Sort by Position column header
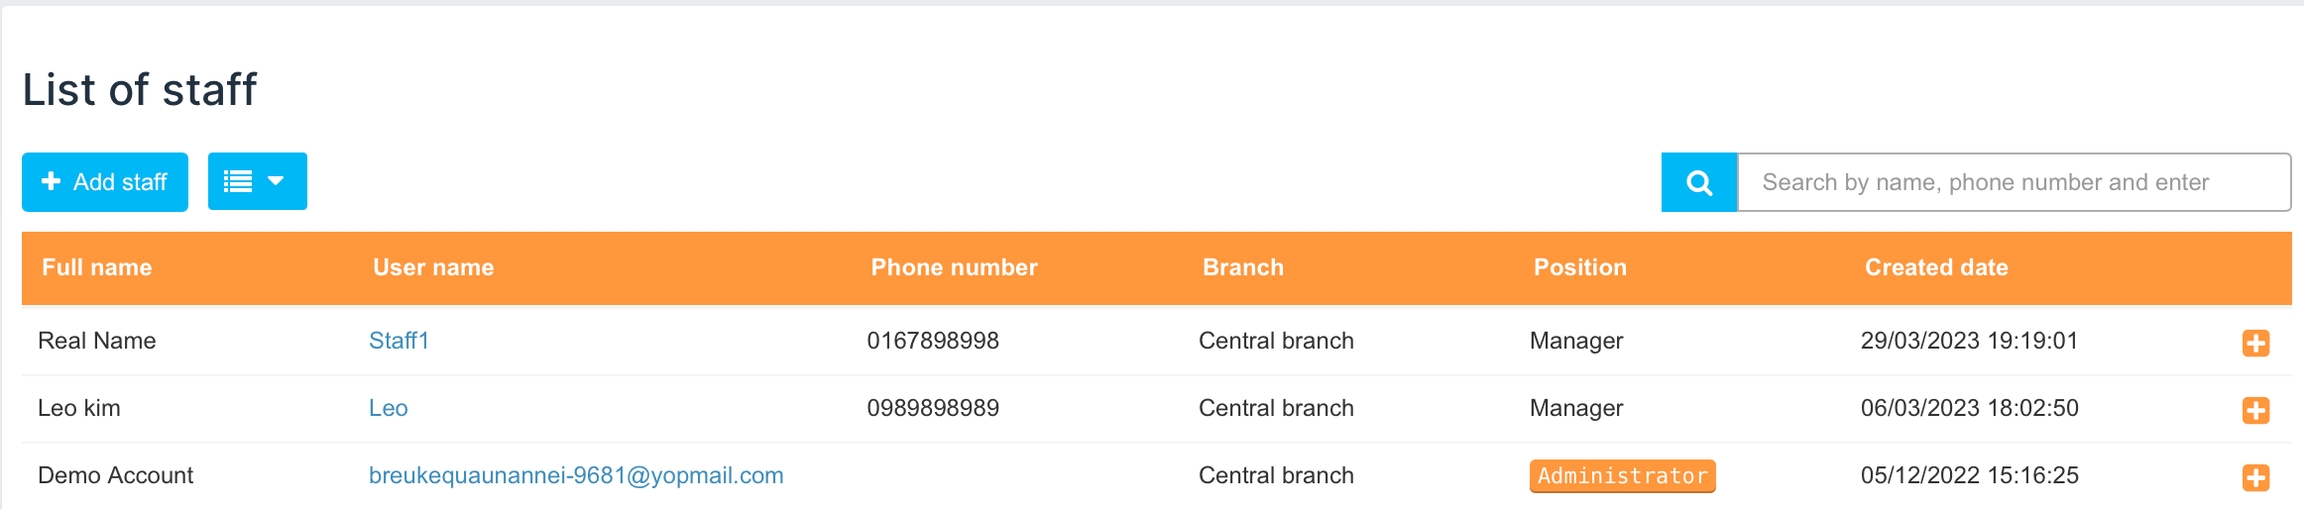The width and height of the screenshot is (2304, 509). pos(1580,268)
